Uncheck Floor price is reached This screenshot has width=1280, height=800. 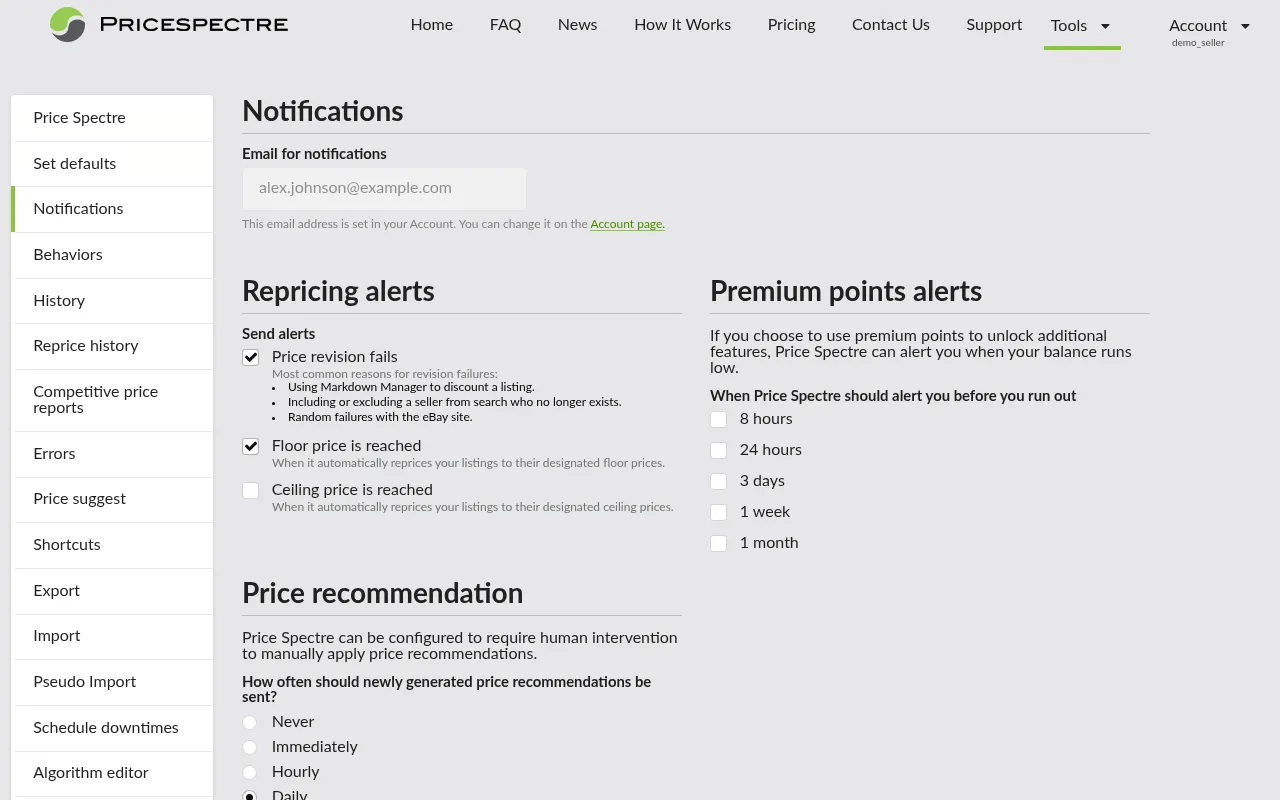pos(250,446)
